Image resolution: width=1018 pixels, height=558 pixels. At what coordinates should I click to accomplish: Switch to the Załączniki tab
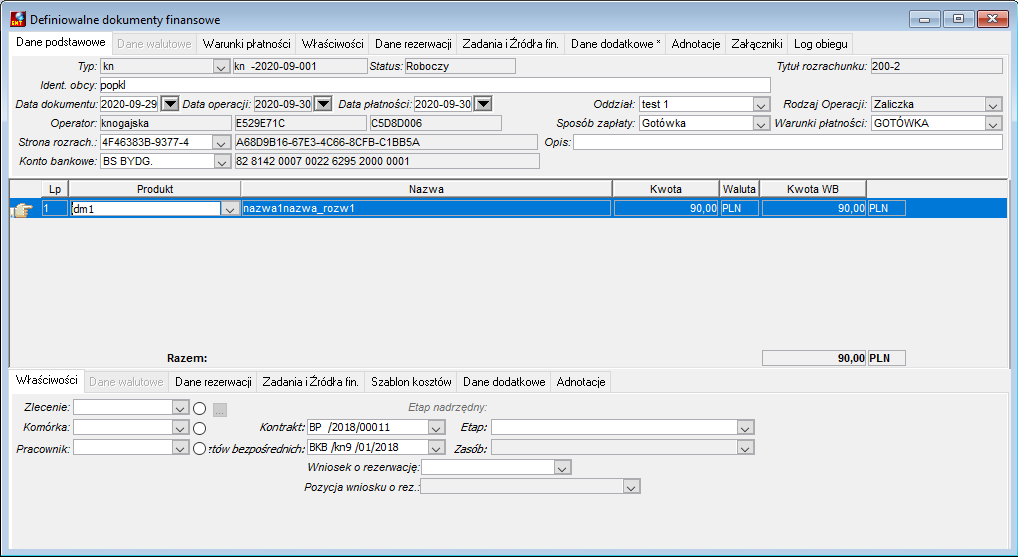pos(757,44)
